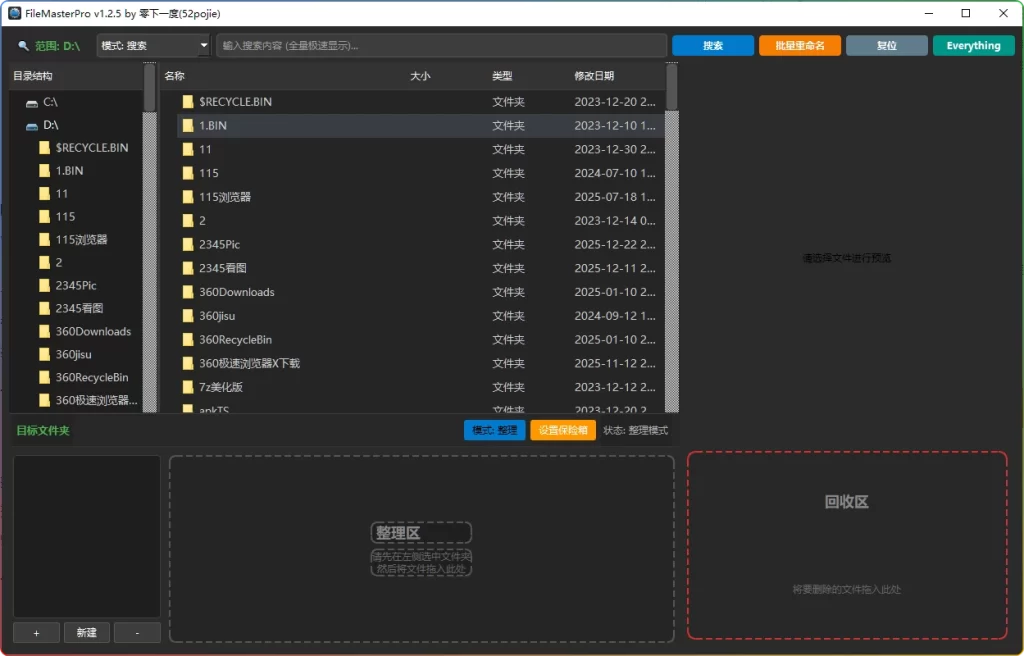Click the FileMasterPro icon in the title bar
Image resolution: width=1024 pixels, height=656 pixels.
click(13, 13)
